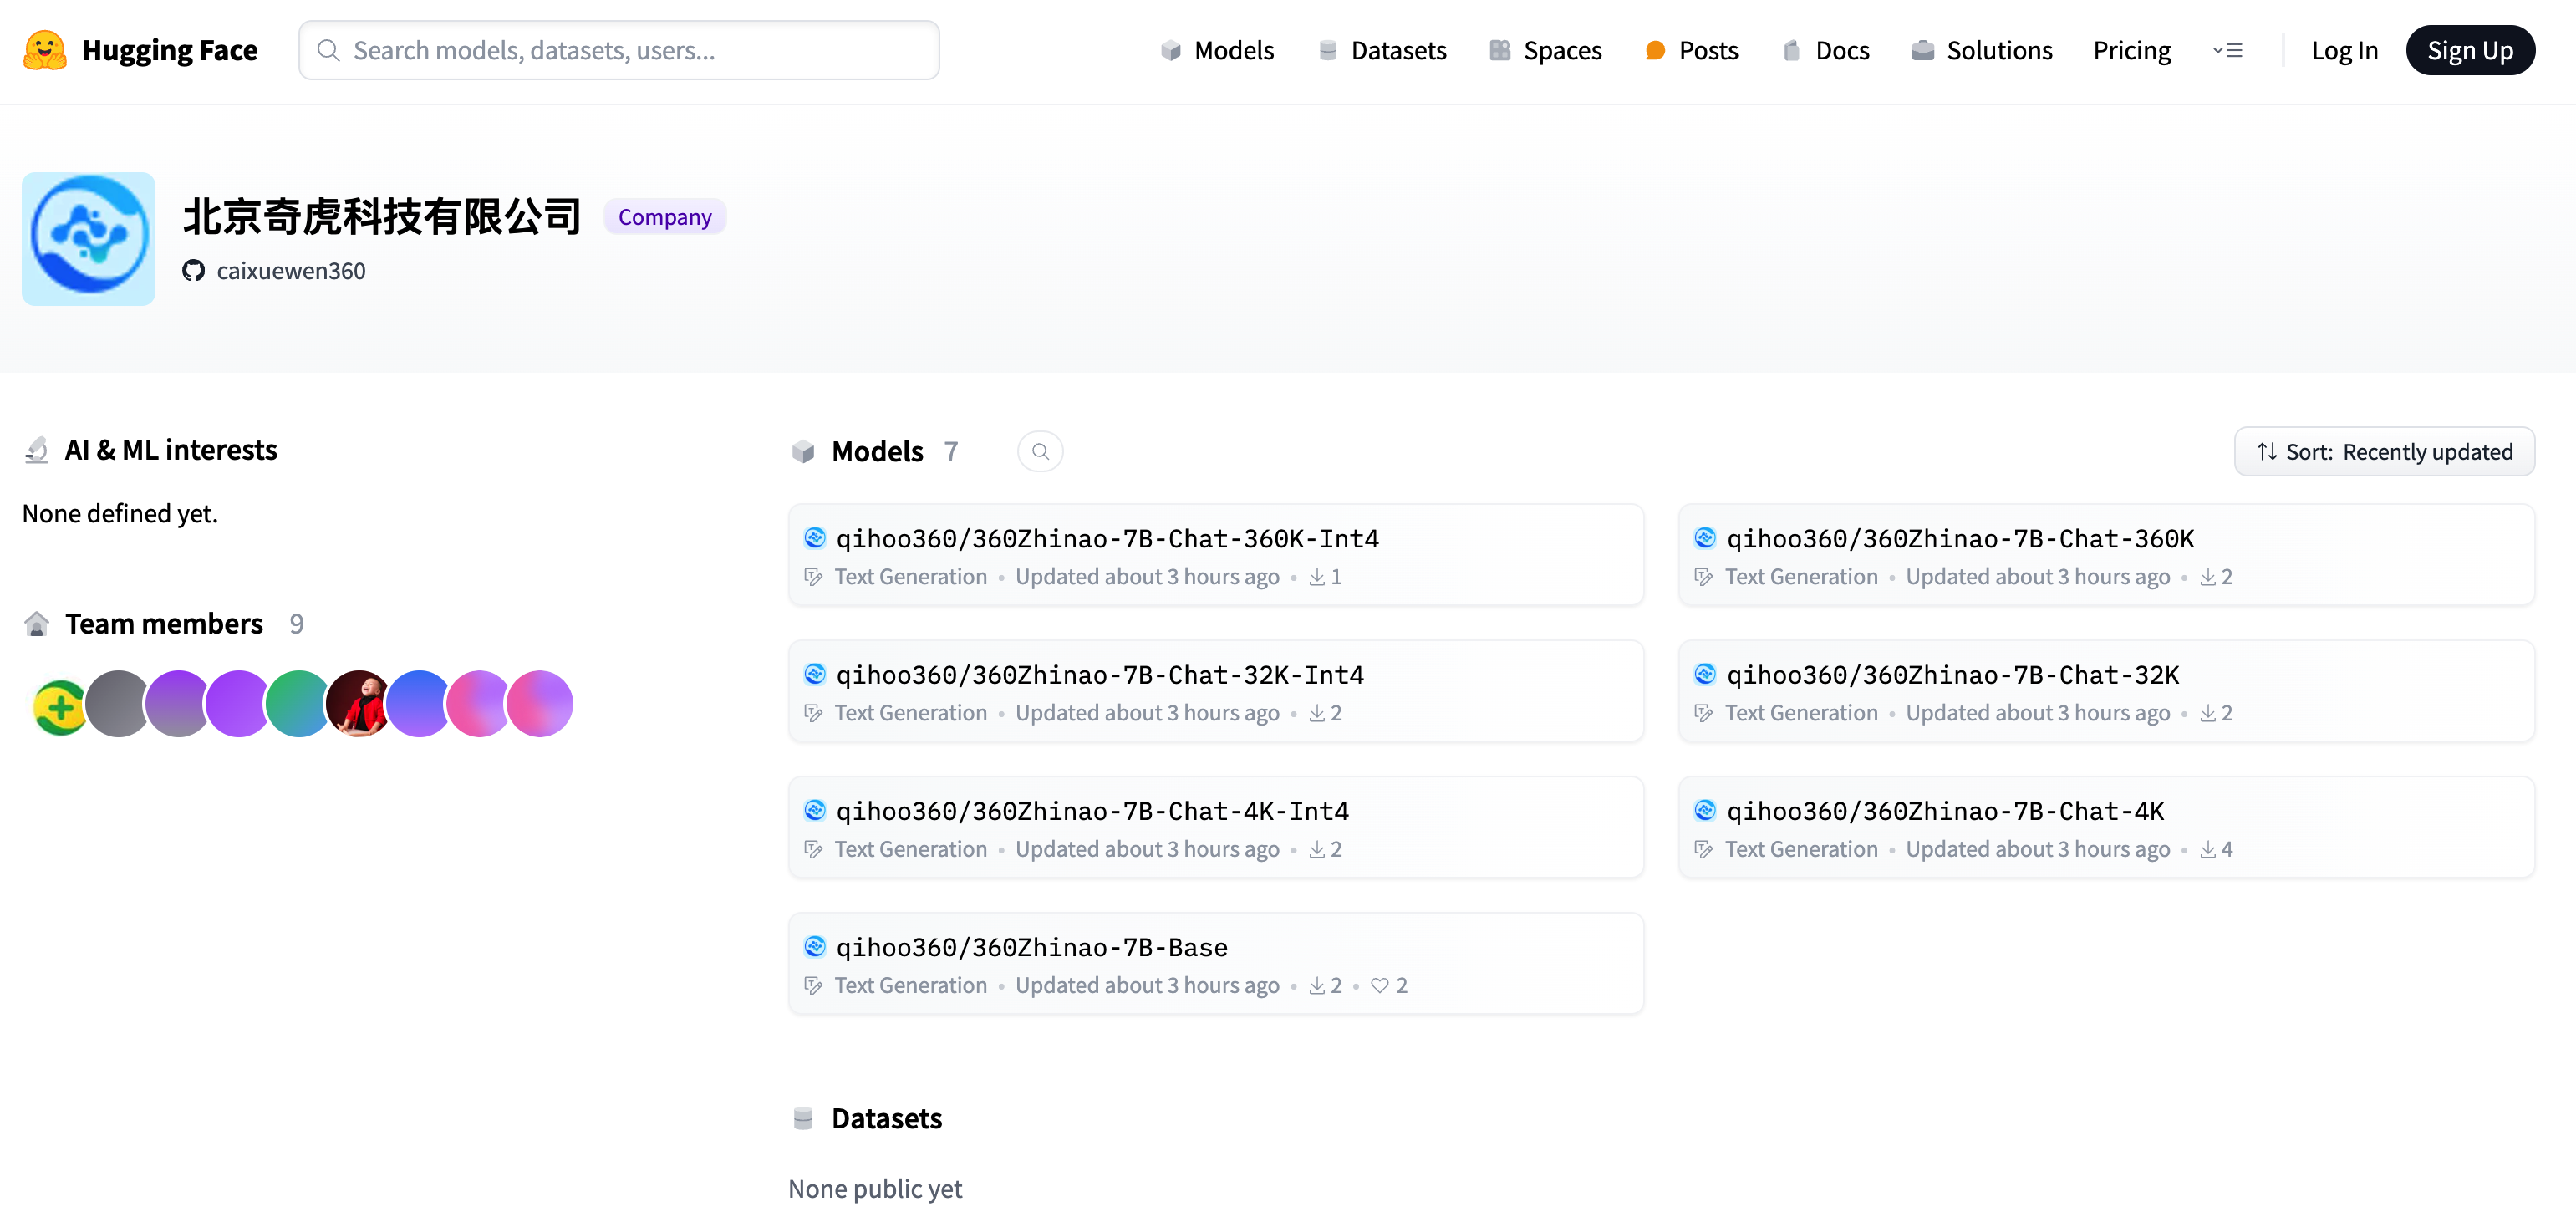The height and width of the screenshot is (1227, 2576).
Task: Click the heart likes icon on 7B-Base card
Action: pos(1380,985)
